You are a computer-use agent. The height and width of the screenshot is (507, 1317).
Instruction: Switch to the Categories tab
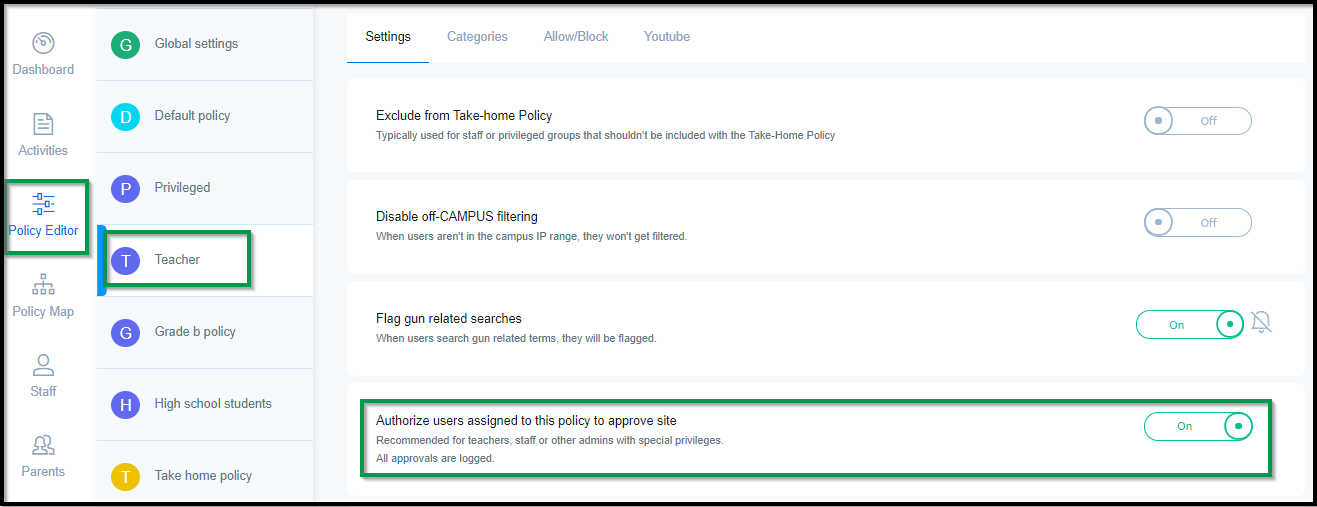coord(477,37)
